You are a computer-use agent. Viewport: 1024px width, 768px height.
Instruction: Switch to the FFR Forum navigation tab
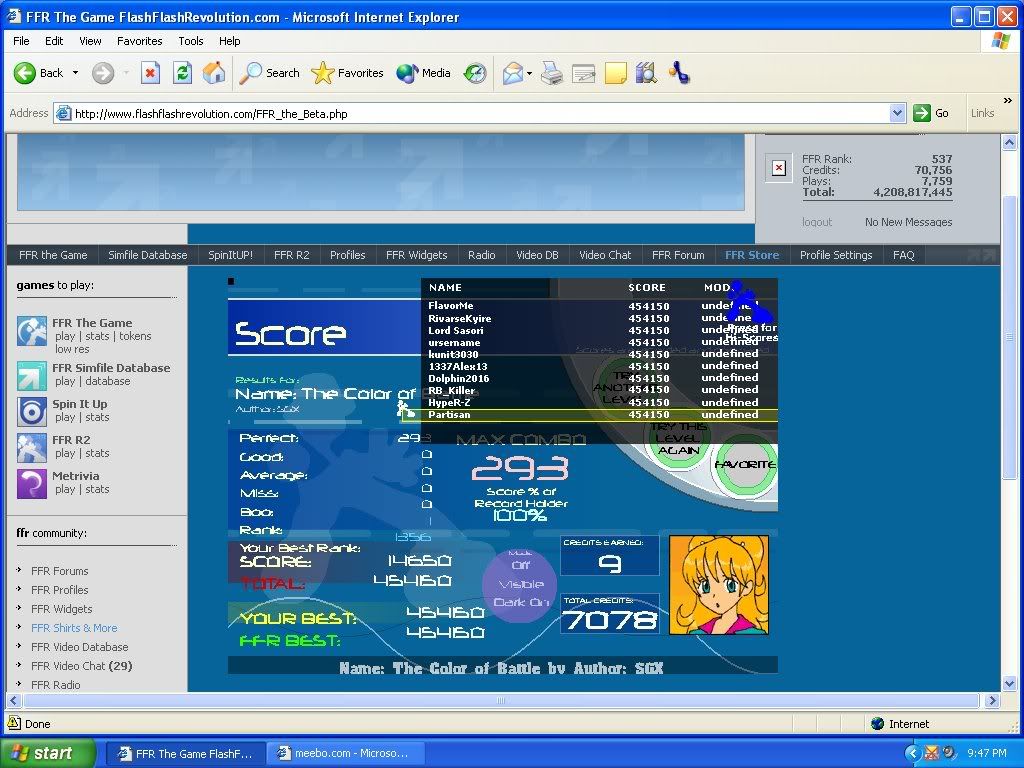[x=678, y=255]
